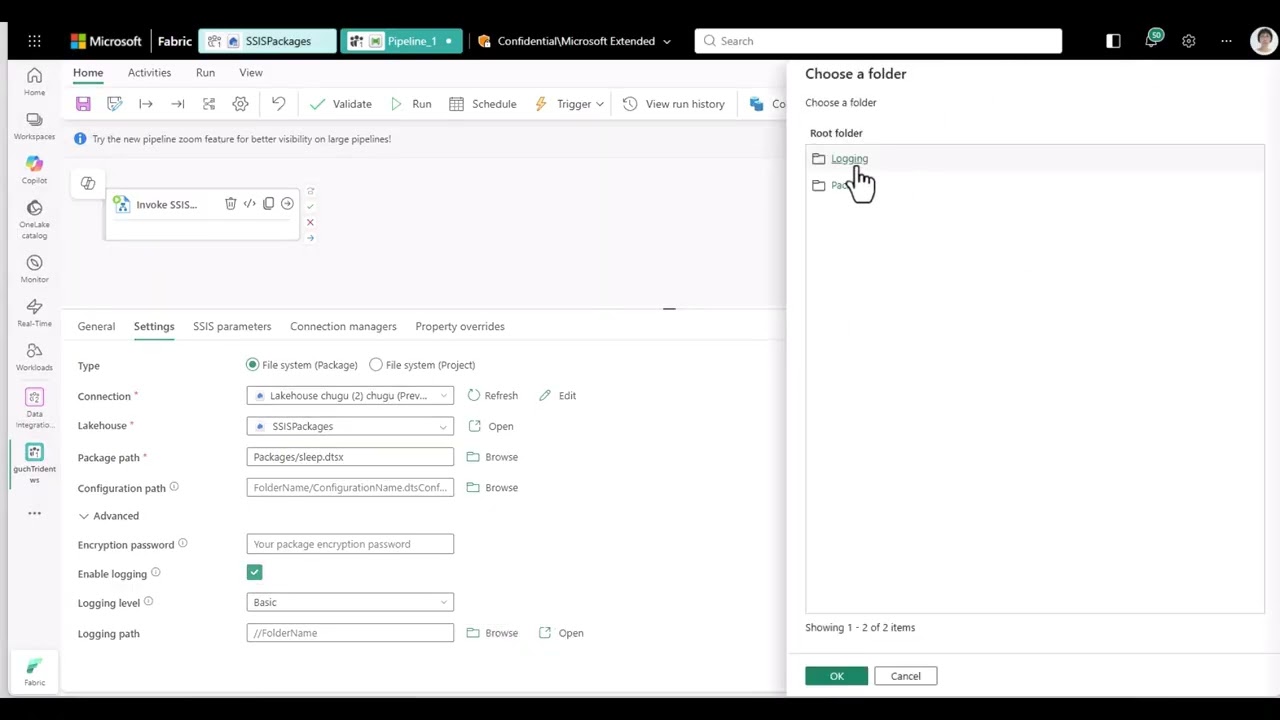This screenshot has height=720, width=1280.
Task: Select File system (Package) radio button
Action: (253, 365)
